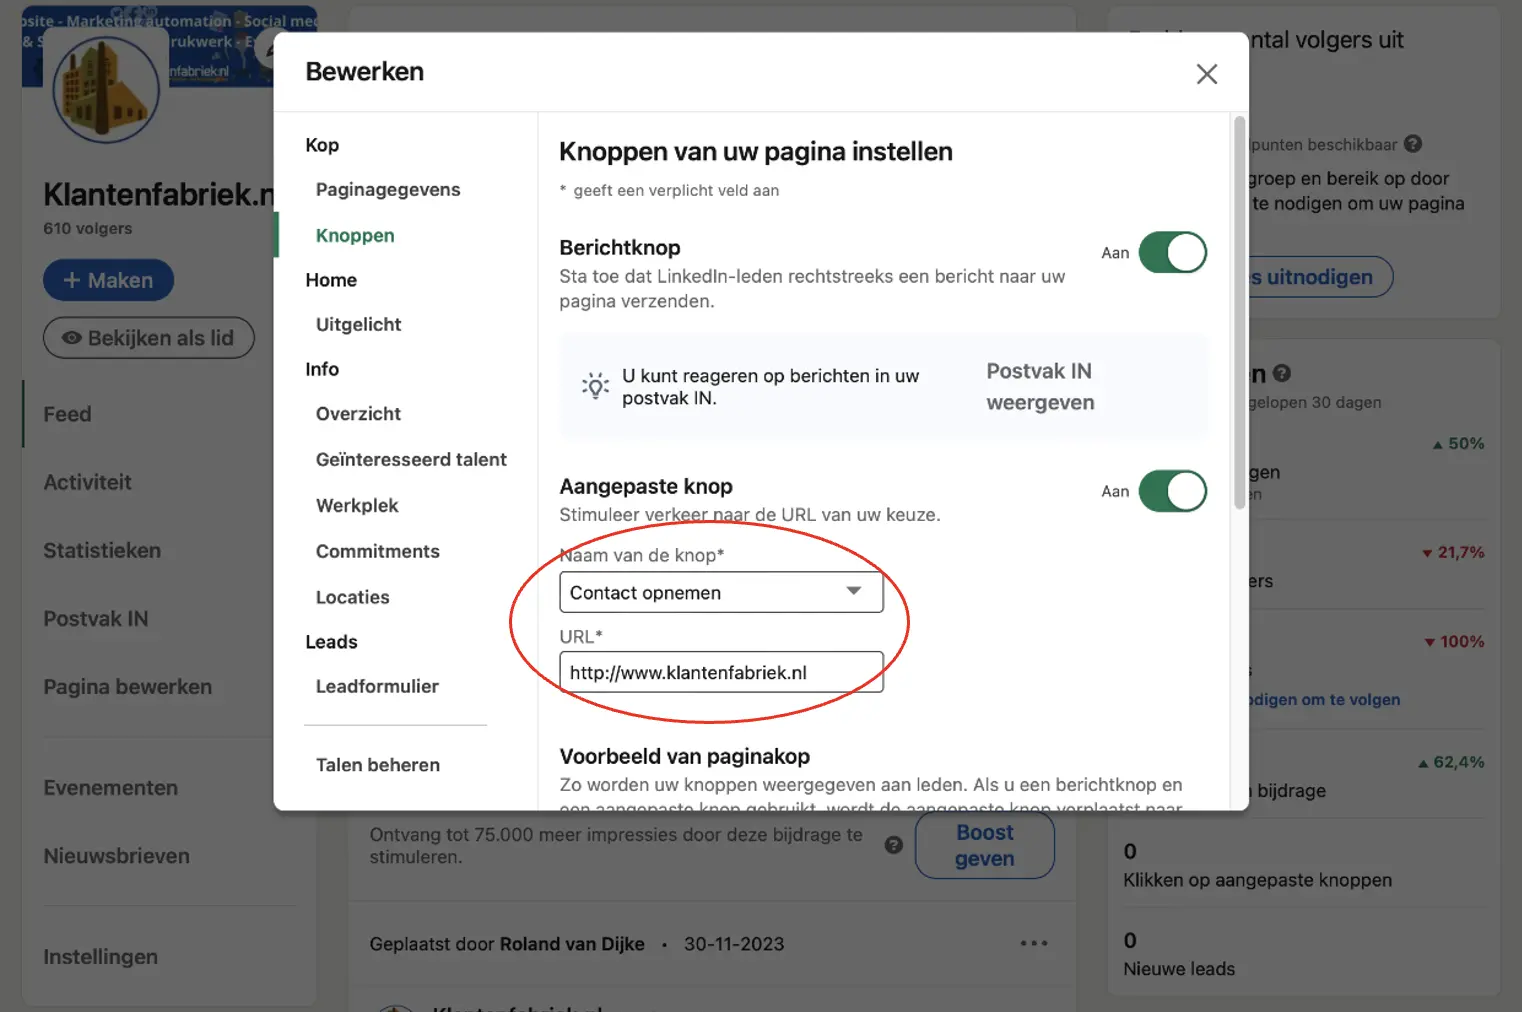Screen dimensions: 1522x1012
Task: Select Paginagegevens in dialog sidebar
Action: click(x=388, y=190)
